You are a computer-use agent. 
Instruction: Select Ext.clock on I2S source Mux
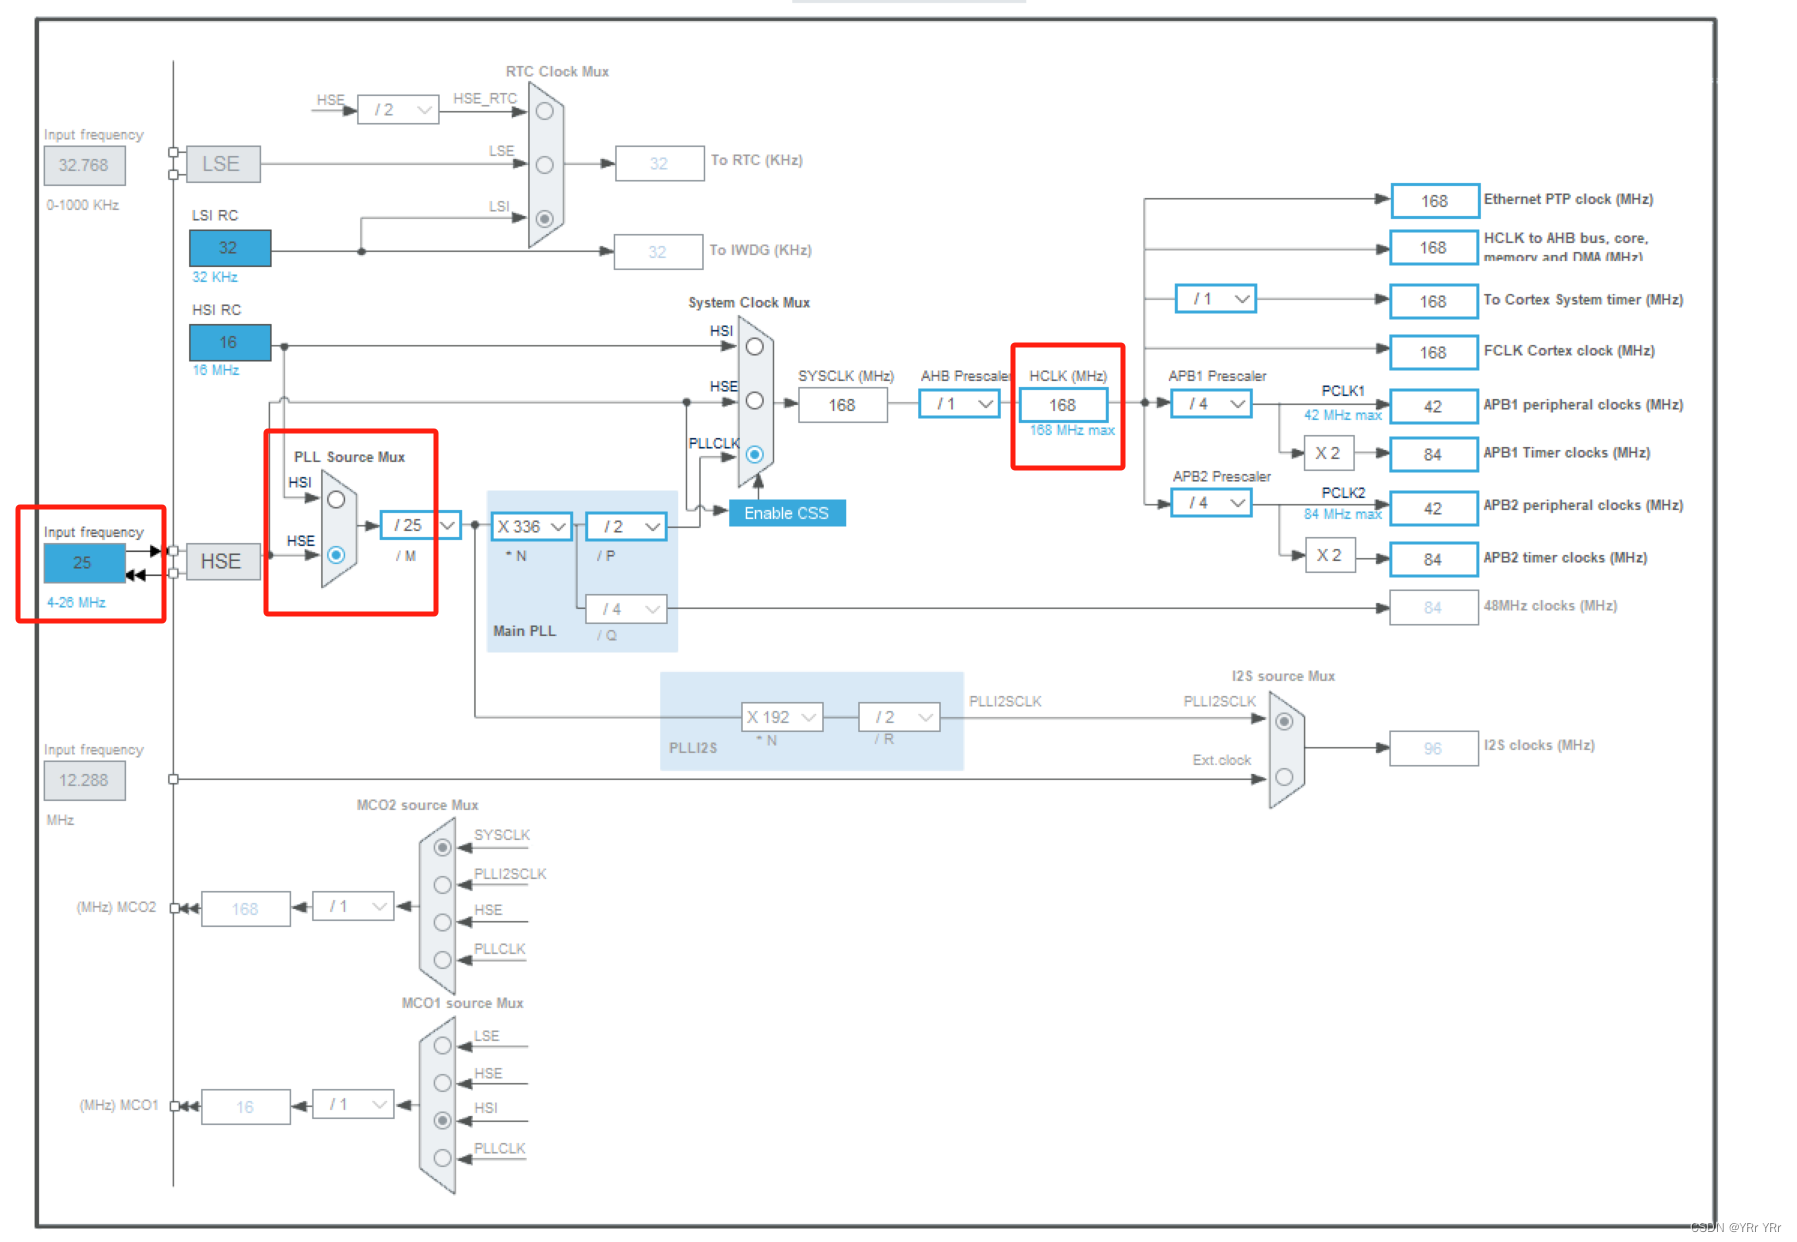(1284, 777)
